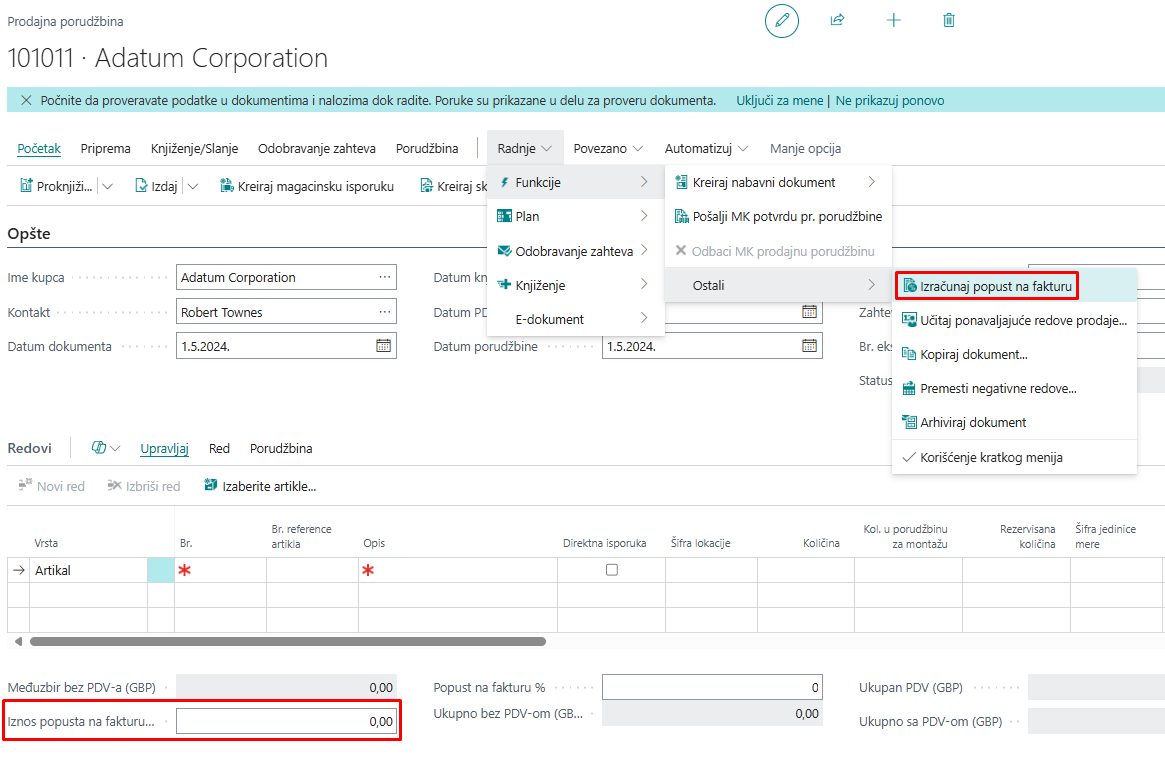
Task: Expand the Proknjiži dropdown arrow
Action: (x=108, y=186)
